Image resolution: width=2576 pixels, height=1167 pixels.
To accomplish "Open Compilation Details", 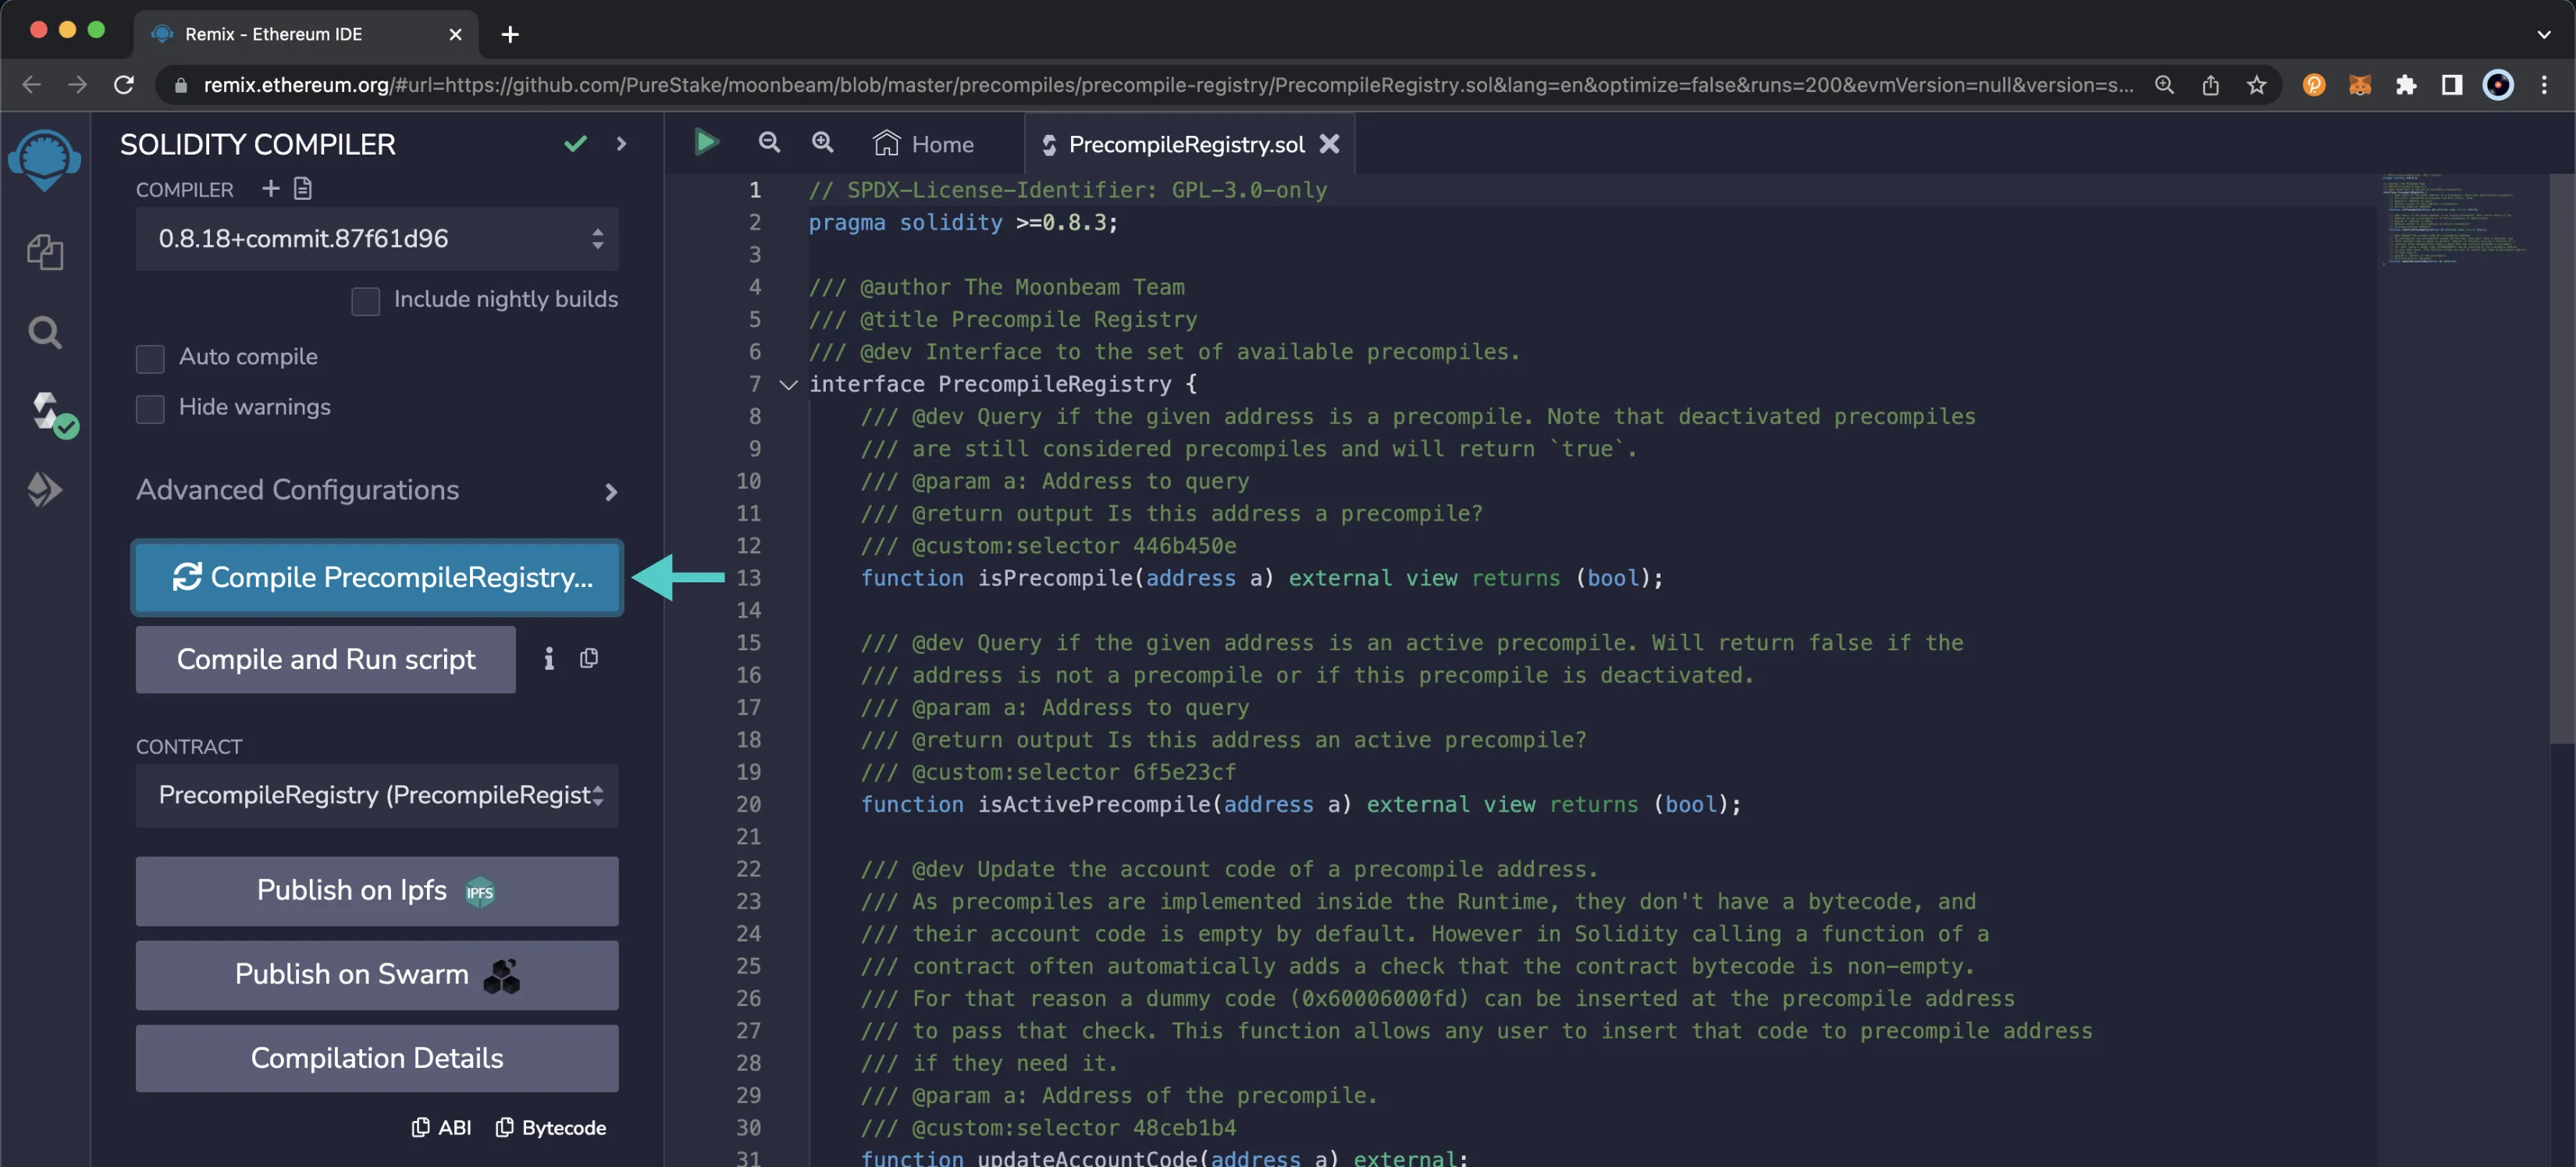I will pos(377,1058).
